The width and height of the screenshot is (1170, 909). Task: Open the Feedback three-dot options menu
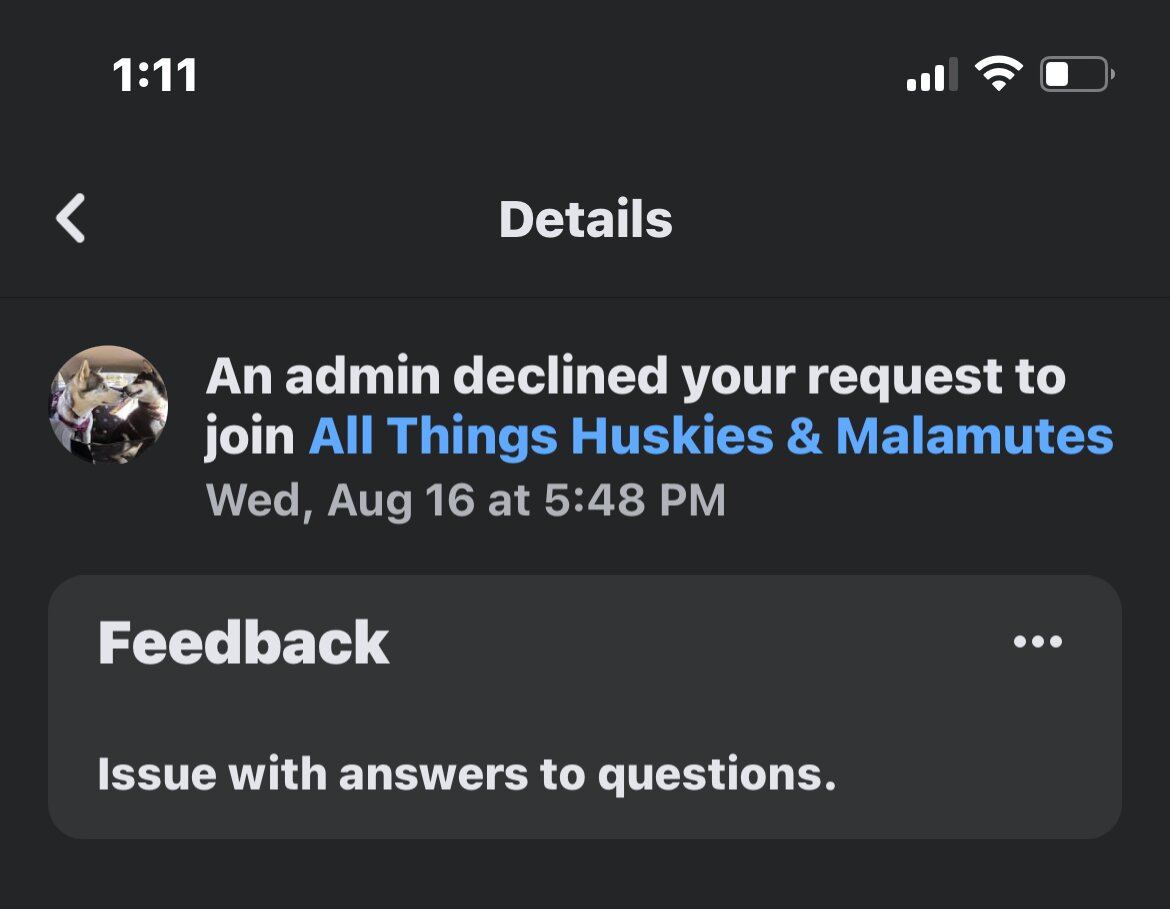coord(1037,642)
